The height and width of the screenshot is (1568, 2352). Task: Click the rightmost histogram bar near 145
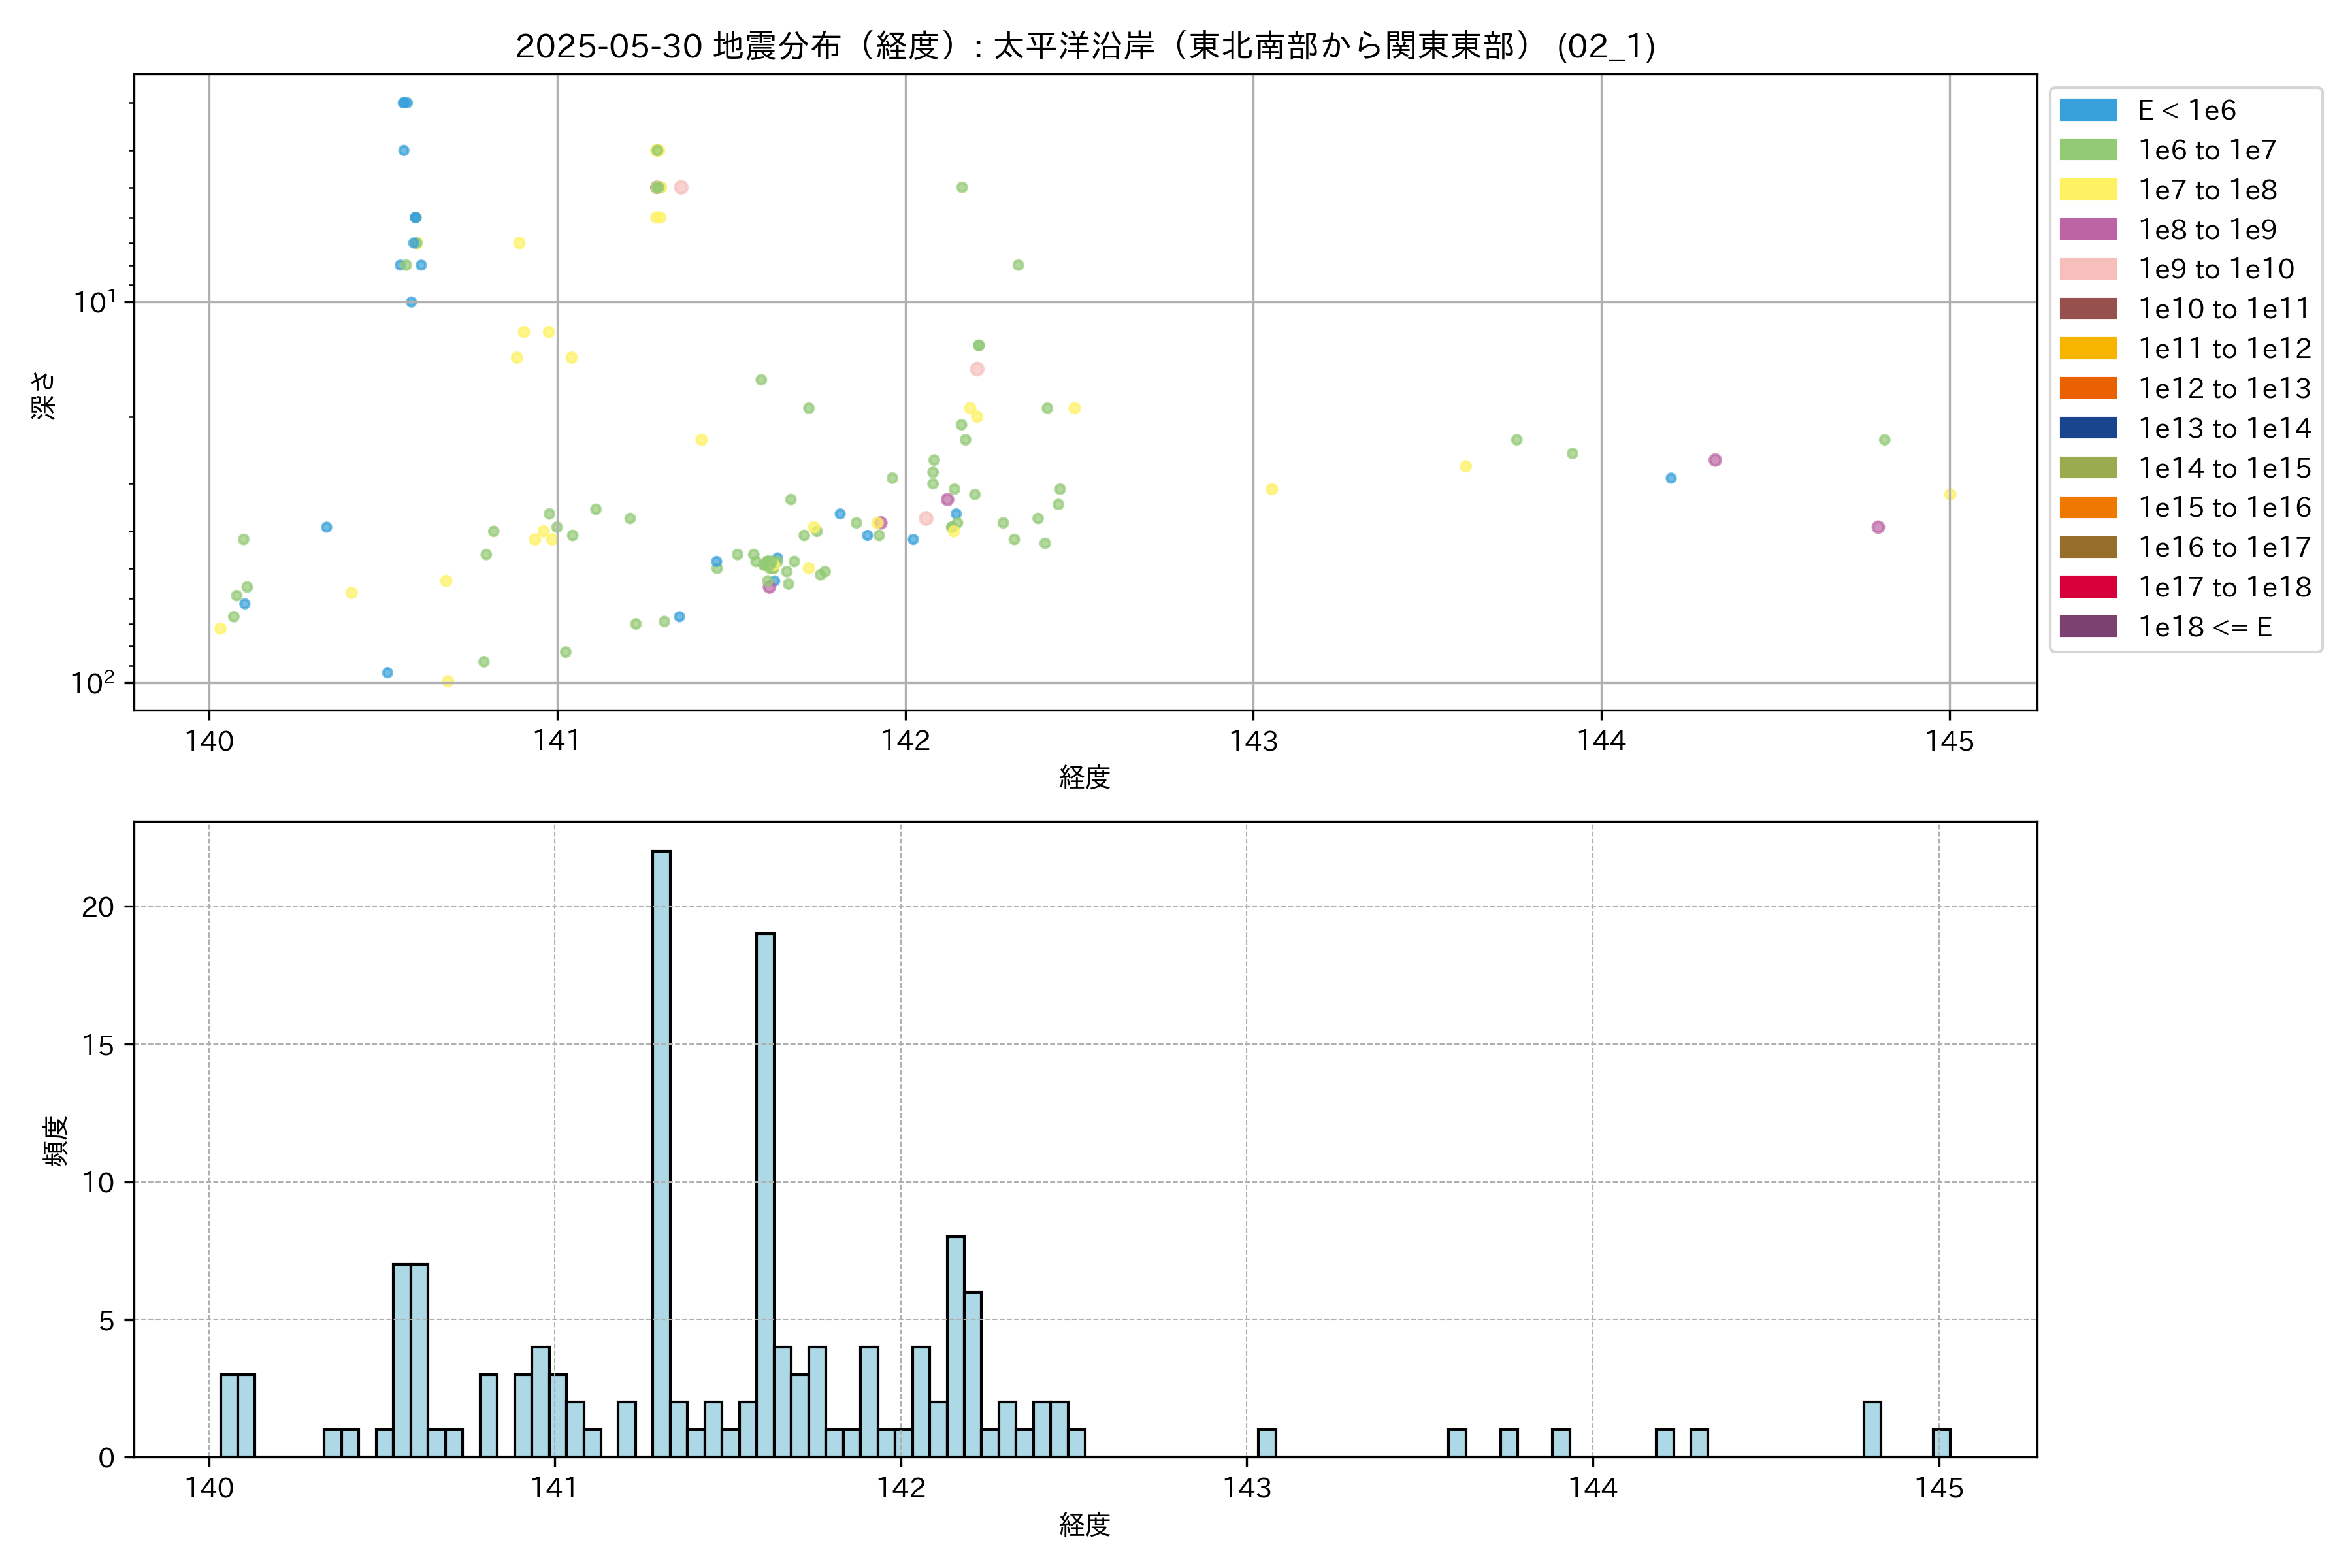1941,1443
